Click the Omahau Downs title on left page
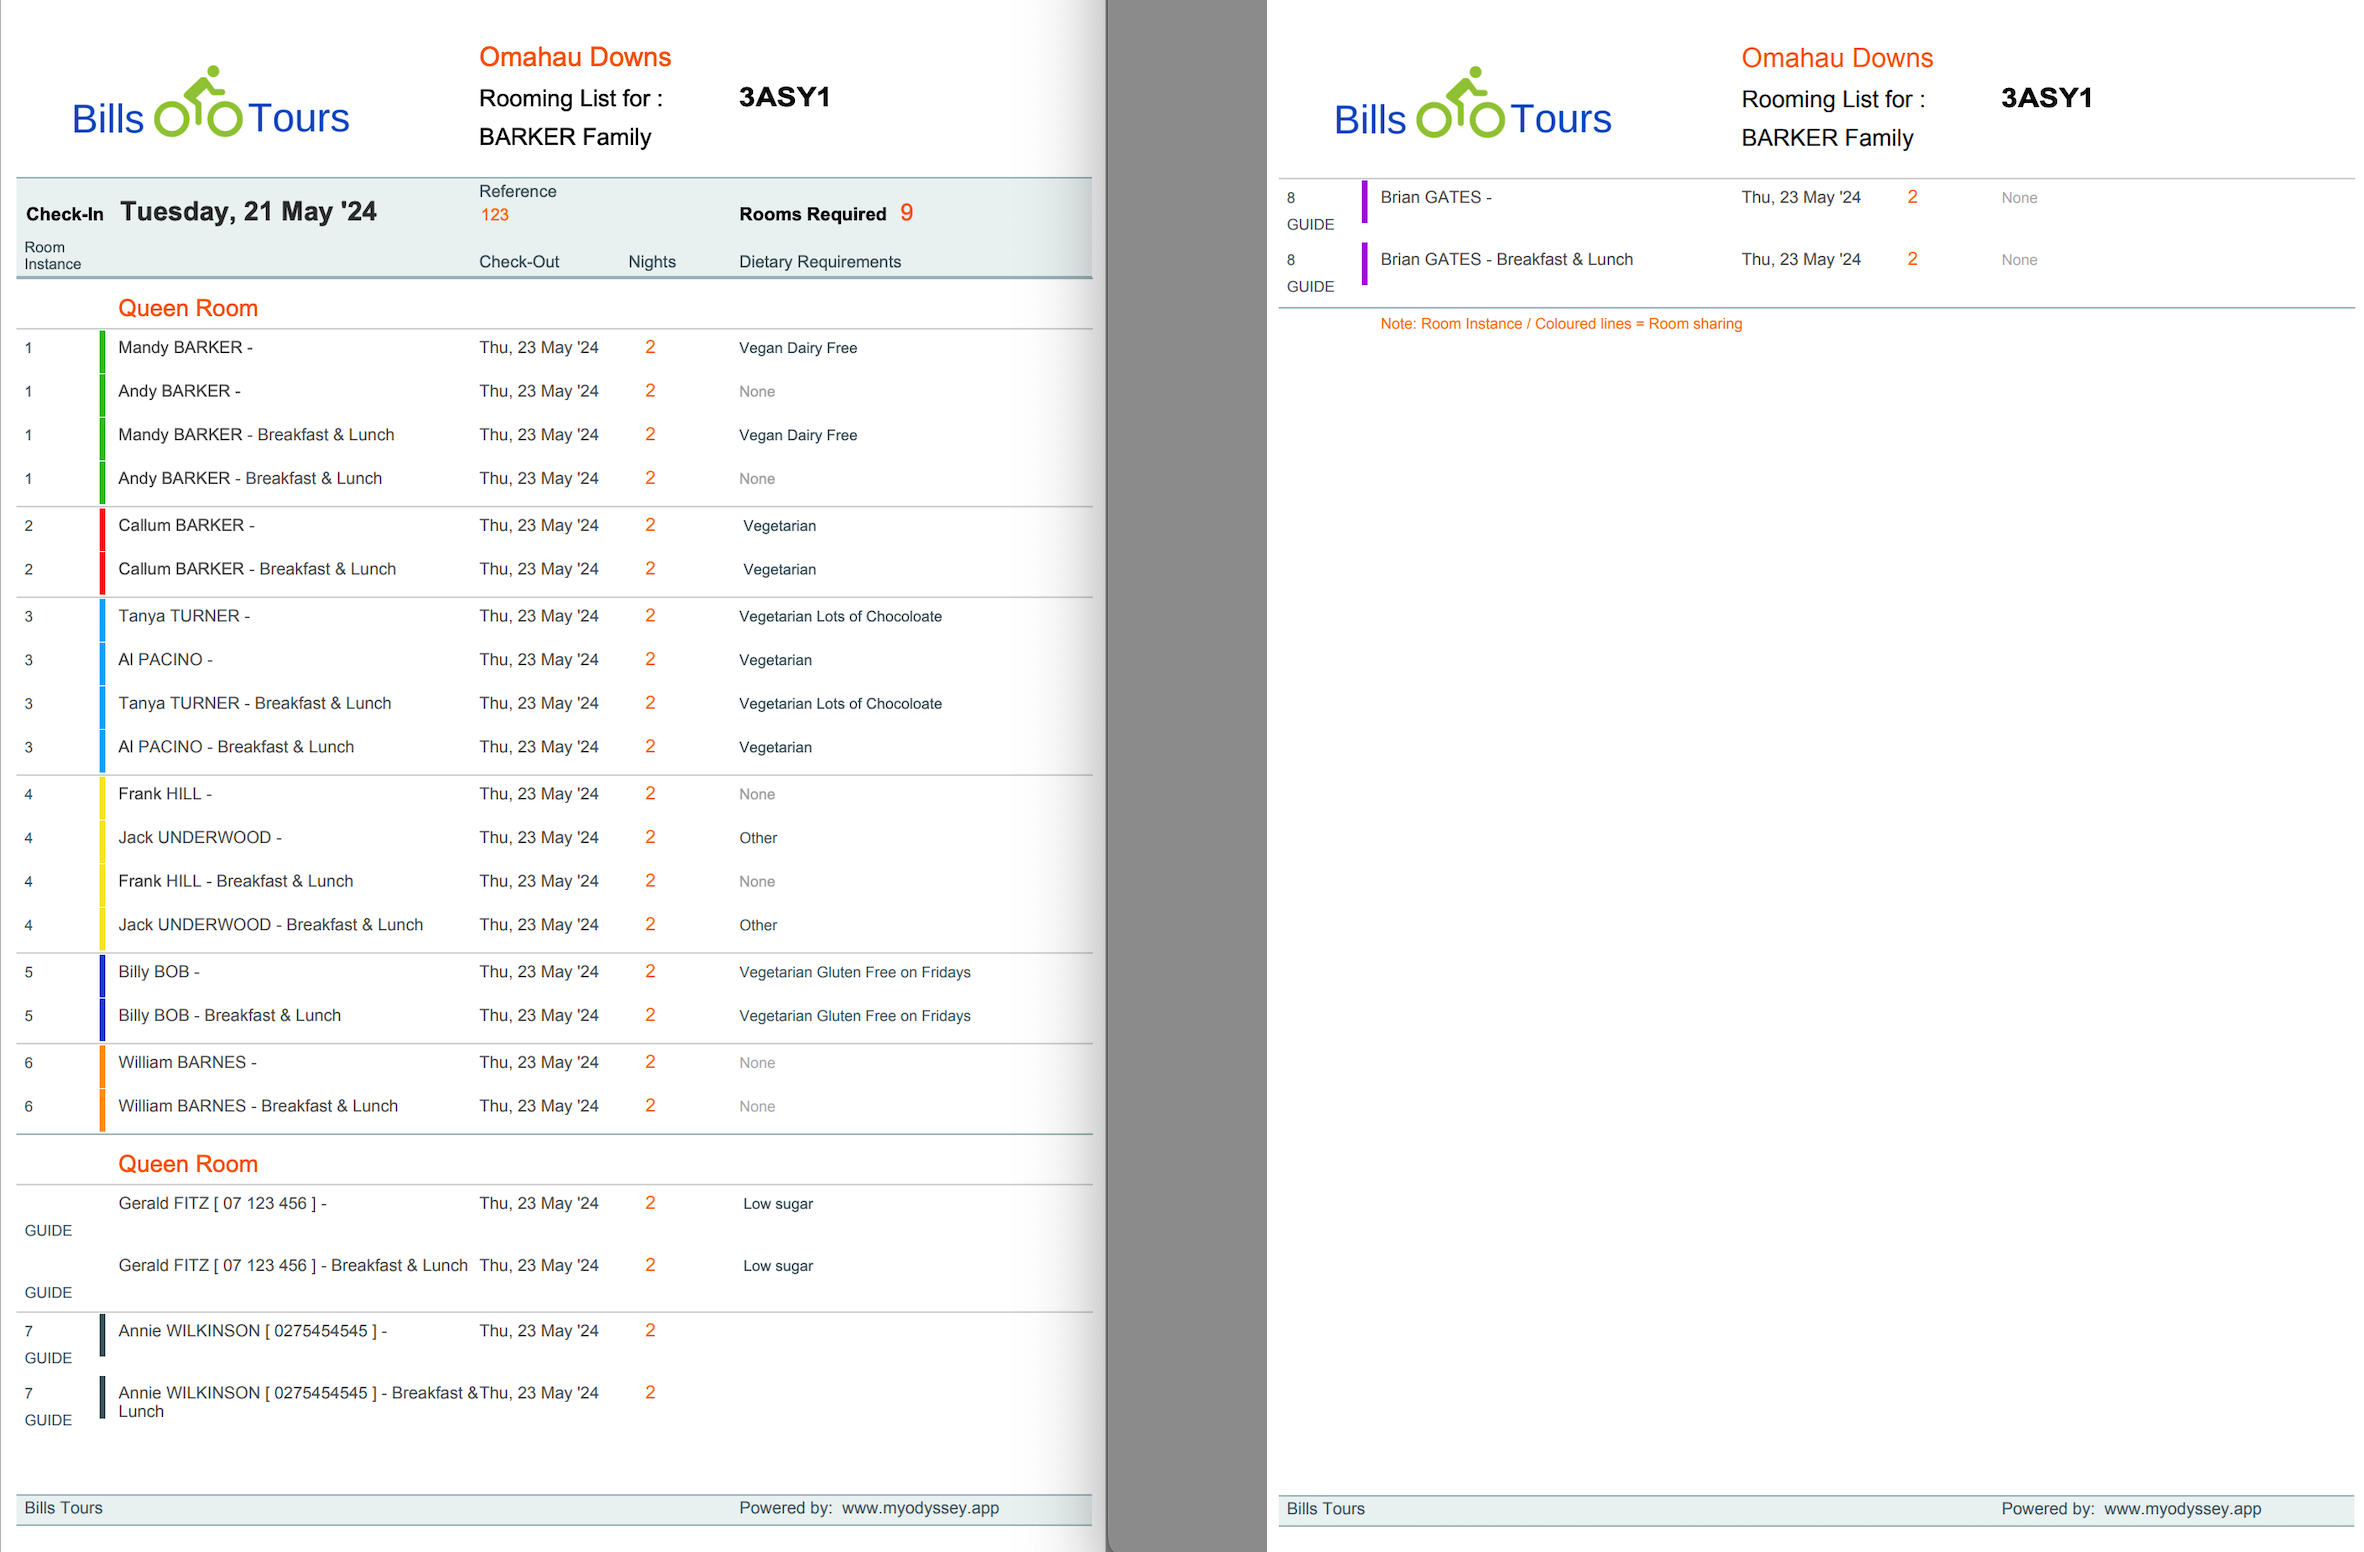Image resolution: width=2364 pixels, height=1552 pixels. pyautogui.click(x=574, y=57)
